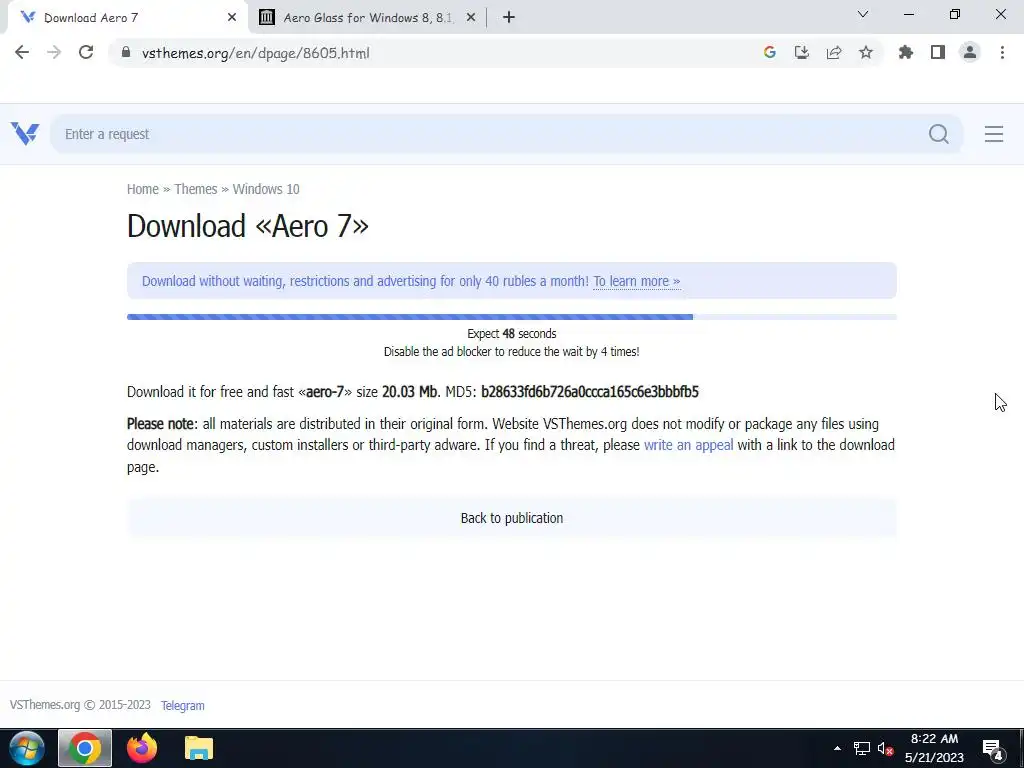1024x768 pixels.
Task: Bookmark this page with the star icon
Action: click(x=865, y=52)
